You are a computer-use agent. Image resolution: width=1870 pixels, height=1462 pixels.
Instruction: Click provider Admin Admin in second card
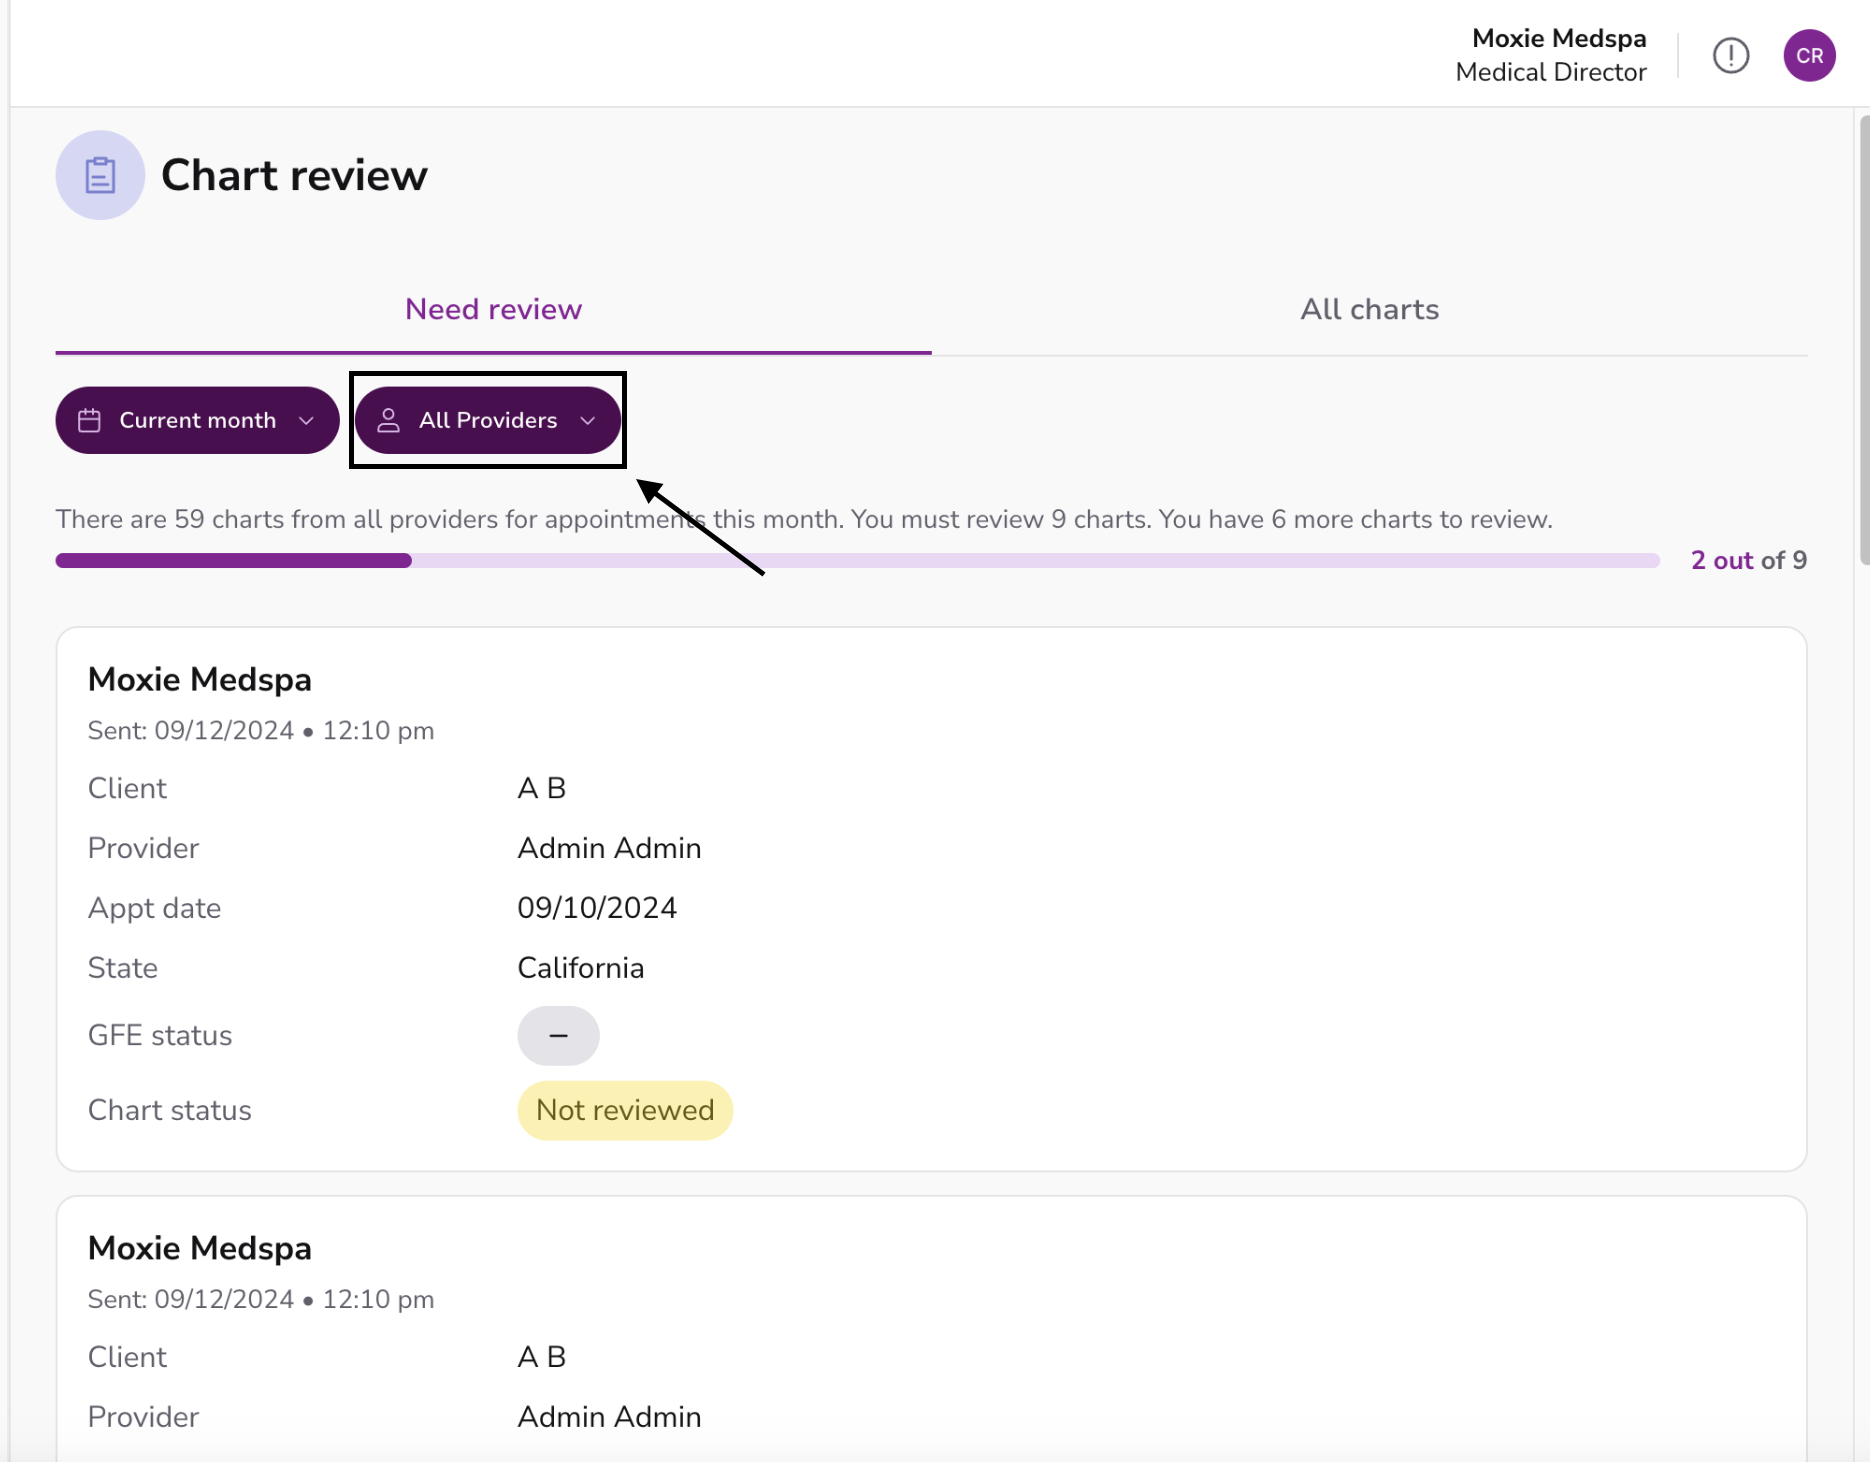[x=609, y=1417]
